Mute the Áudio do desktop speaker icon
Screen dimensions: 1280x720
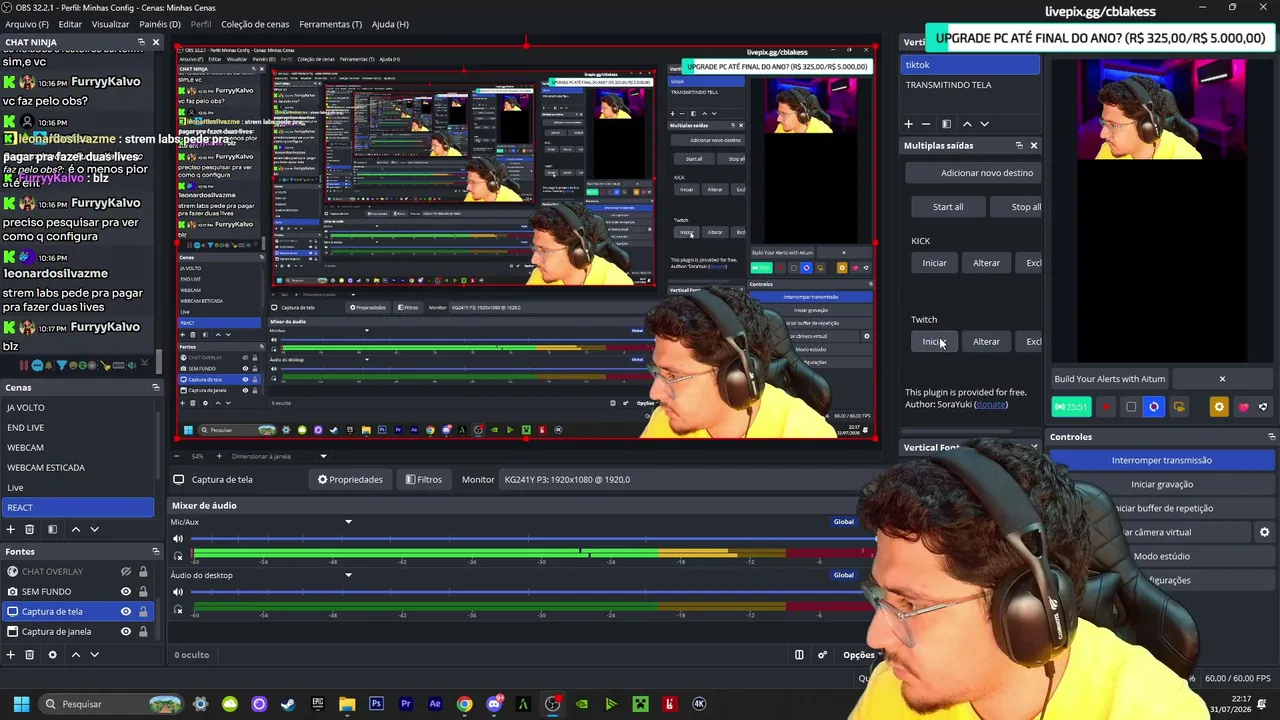pos(178,593)
